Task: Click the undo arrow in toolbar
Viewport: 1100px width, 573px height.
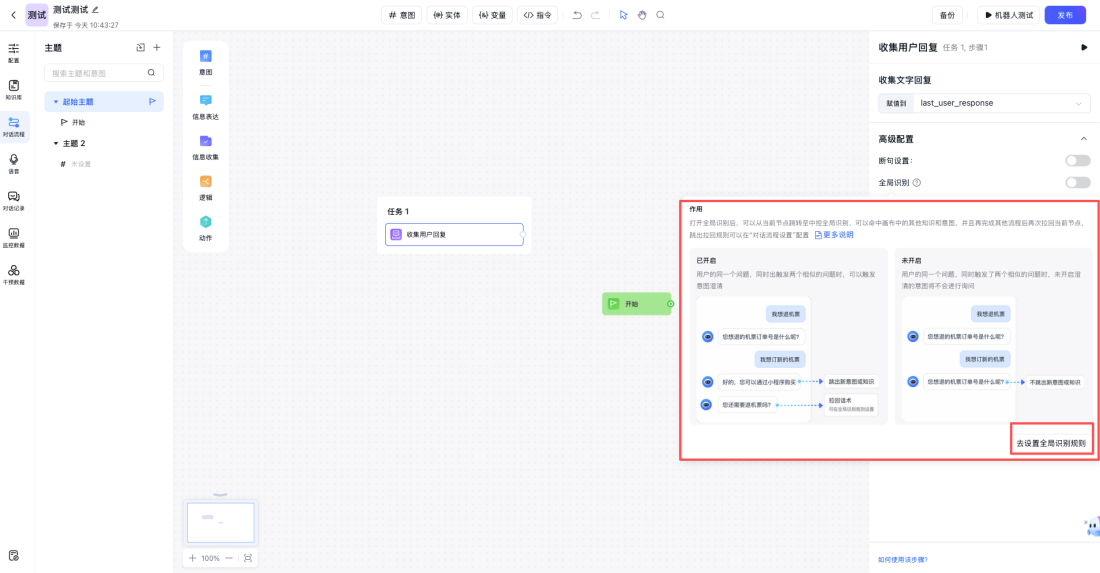Action: [577, 15]
